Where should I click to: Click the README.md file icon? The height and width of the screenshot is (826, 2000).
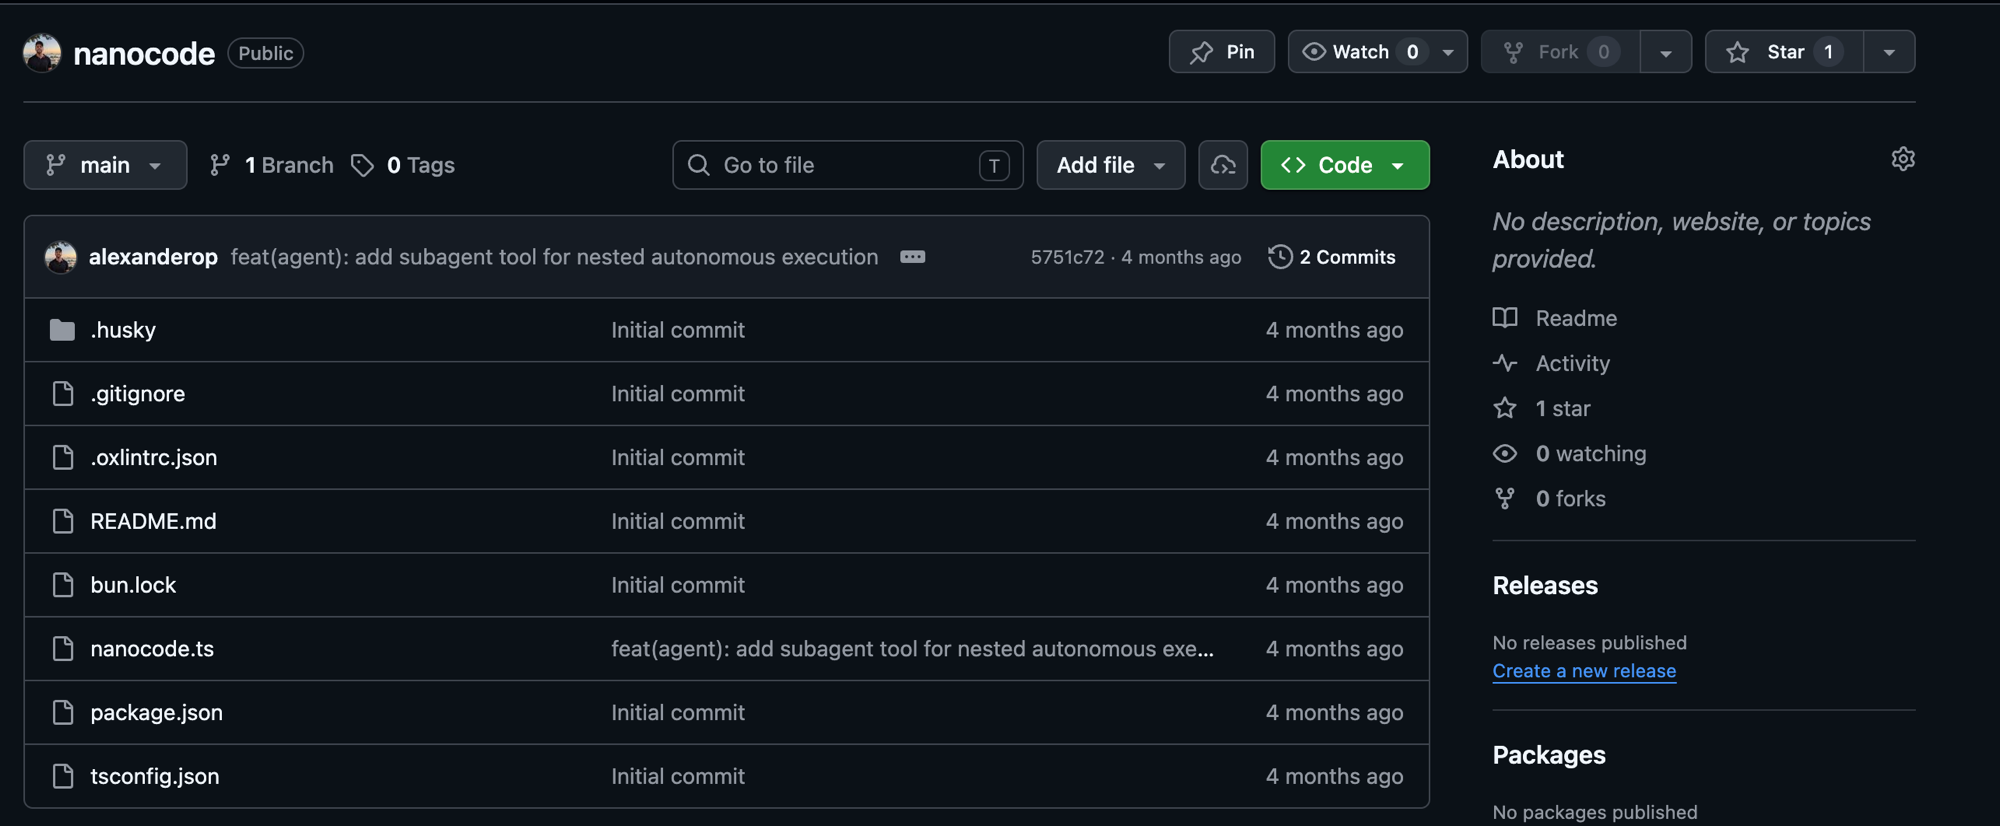(x=63, y=521)
